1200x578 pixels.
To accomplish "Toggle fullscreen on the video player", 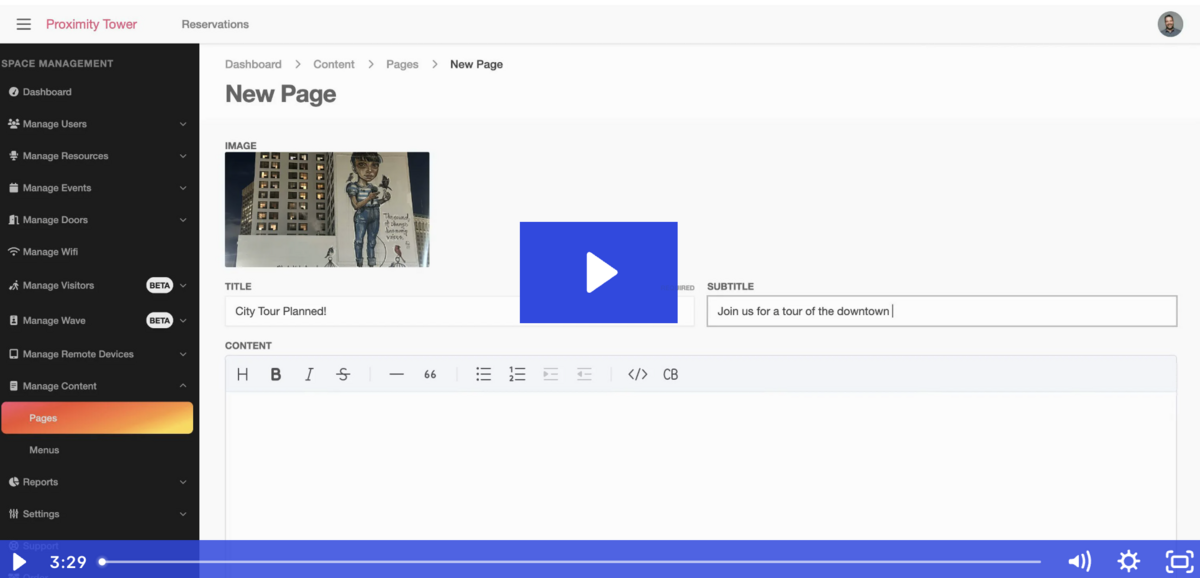I will 1179,561.
